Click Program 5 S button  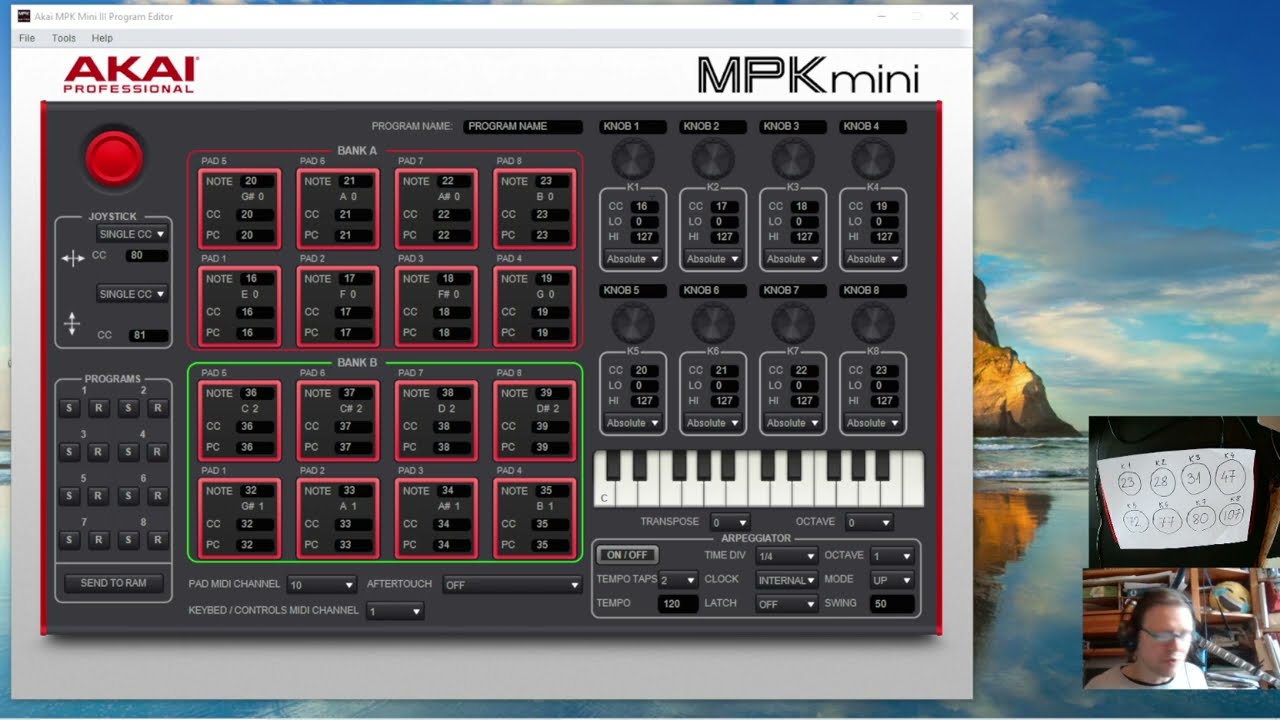[x=69, y=496]
